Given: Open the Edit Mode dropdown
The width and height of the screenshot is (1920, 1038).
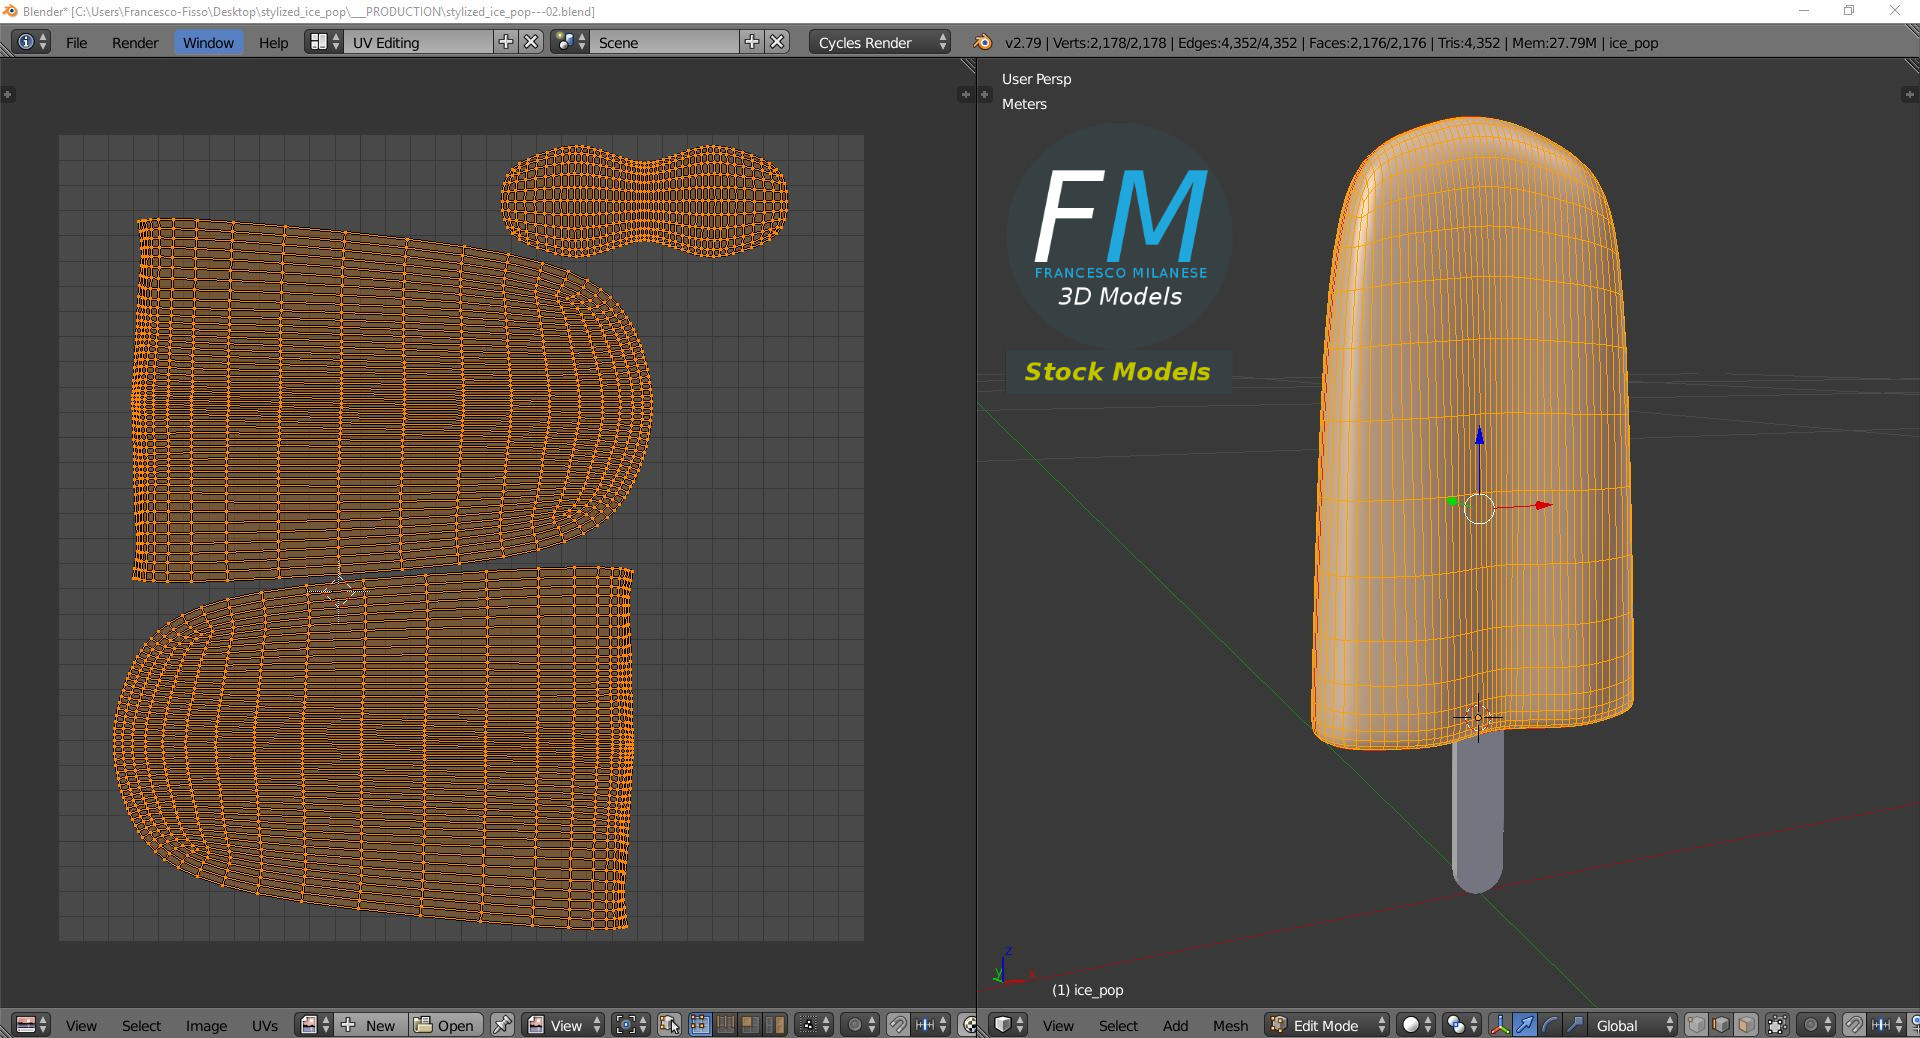Looking at the screenshot, I should (x=1326, y=1025).
